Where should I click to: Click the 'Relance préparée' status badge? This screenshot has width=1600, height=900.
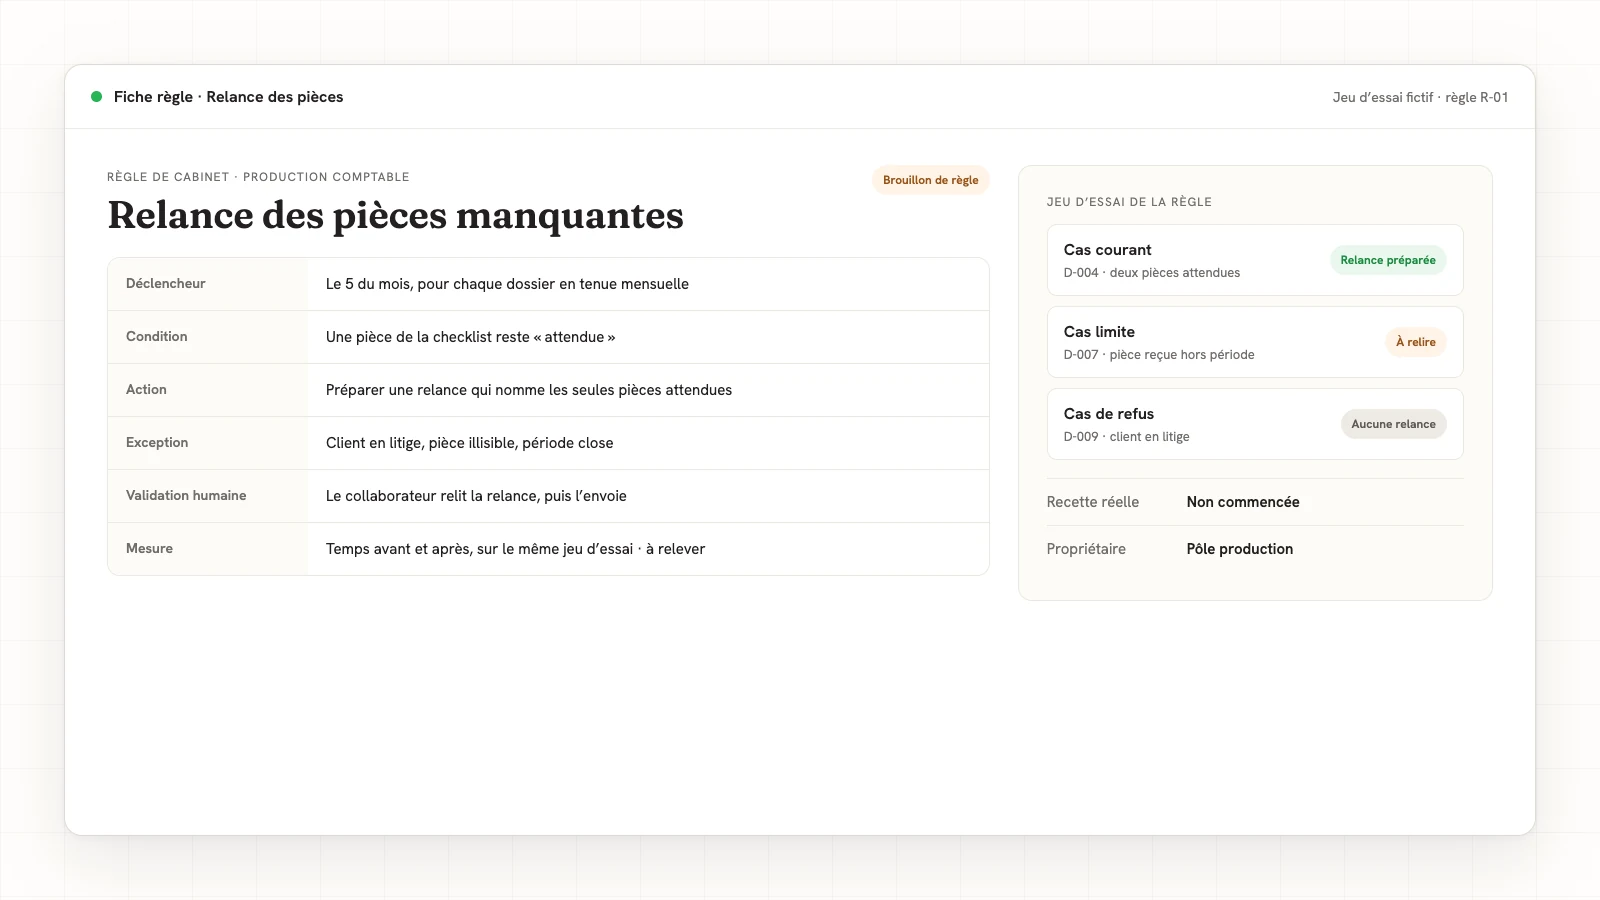click(1388, 260)
